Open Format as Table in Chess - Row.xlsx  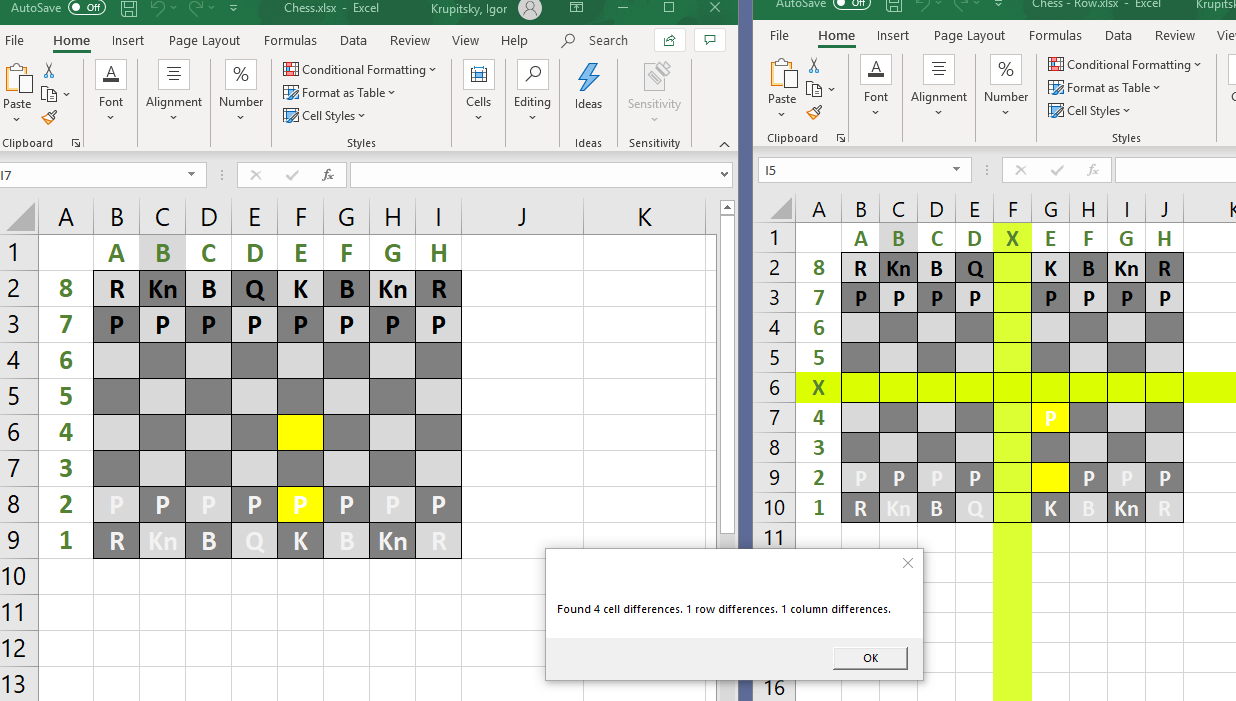tap(1104, 88)
